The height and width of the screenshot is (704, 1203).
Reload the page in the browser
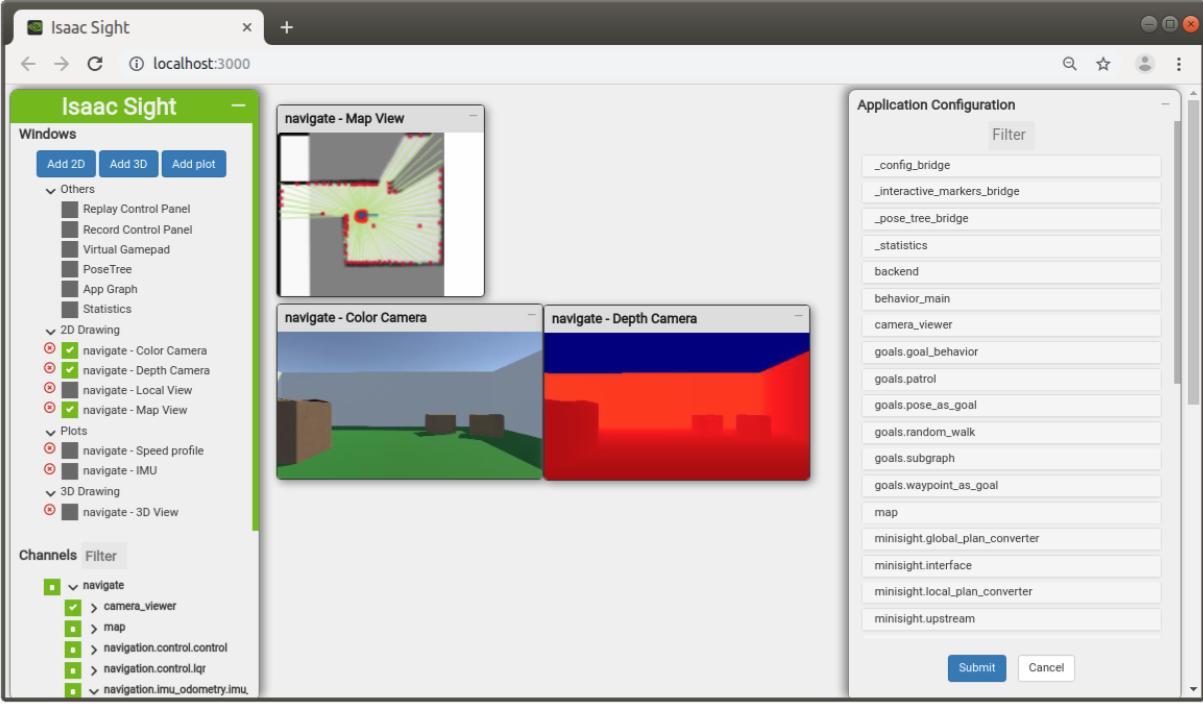coord(94,64)
